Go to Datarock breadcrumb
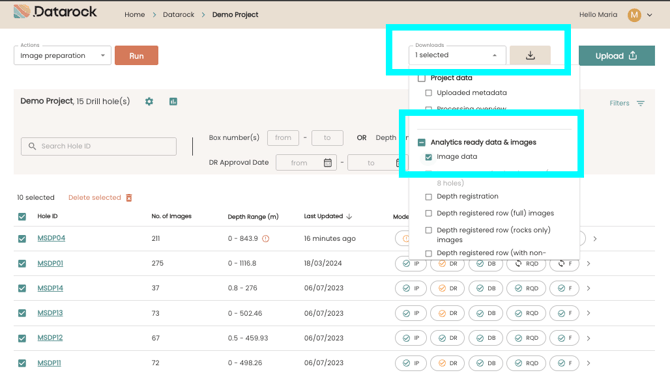The width and height of the screenshot is (670, 375). [178, 15]
